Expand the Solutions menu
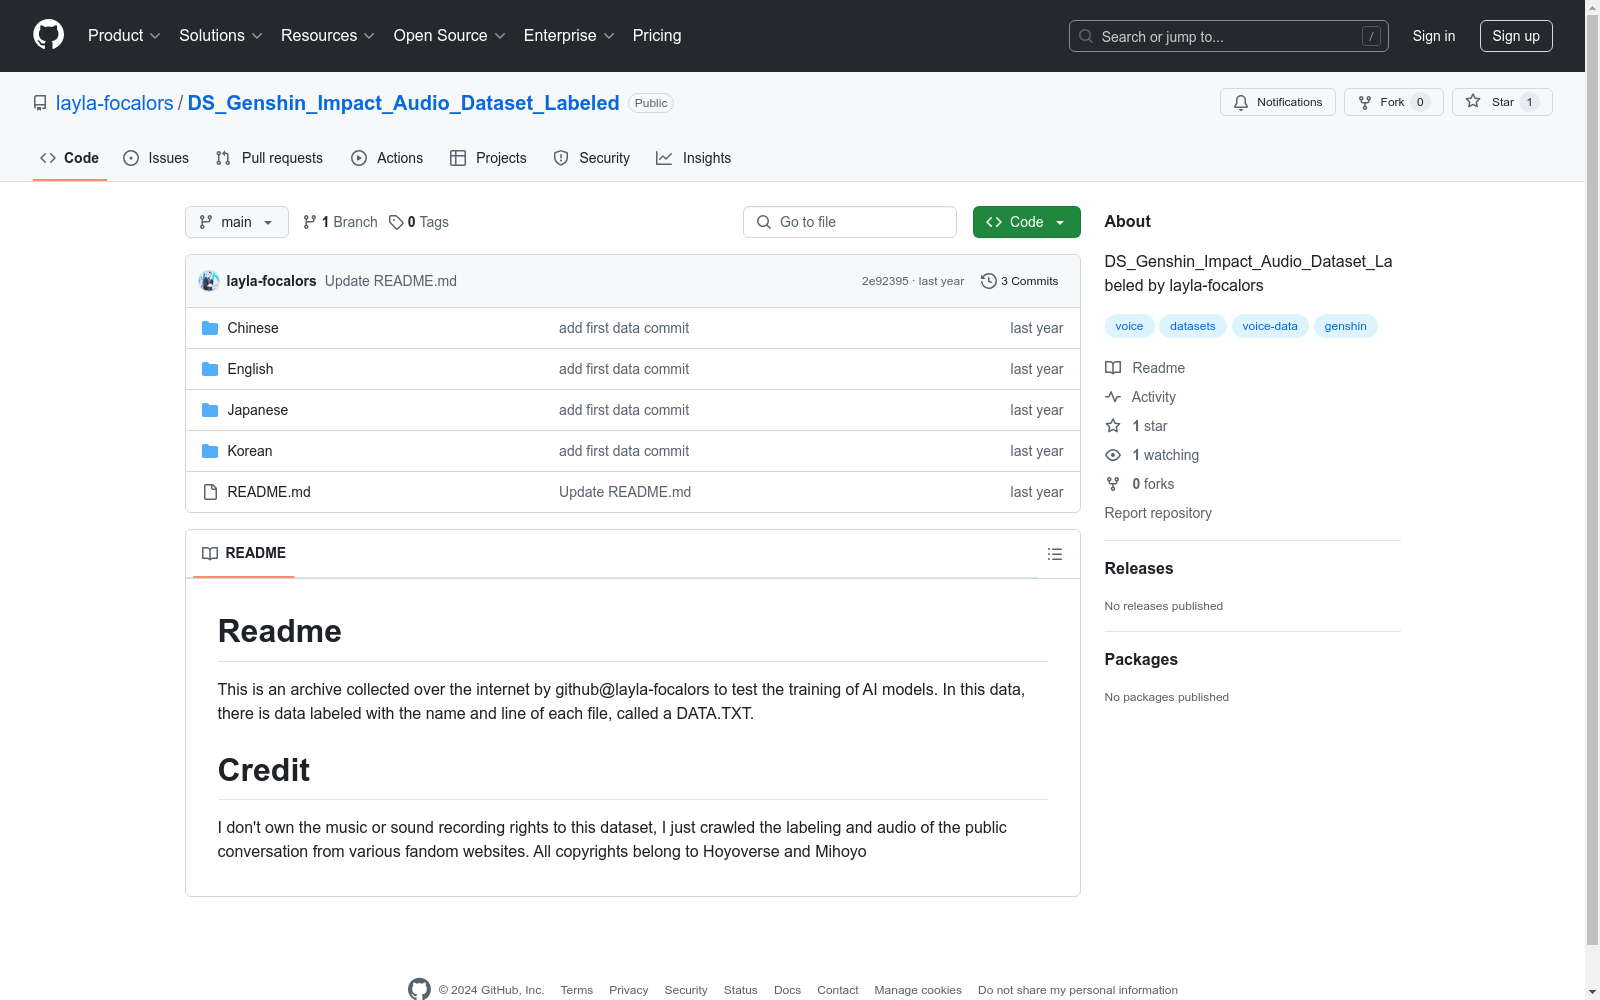The width and height of the screenshot is (1600, 1000). [221, 35]
